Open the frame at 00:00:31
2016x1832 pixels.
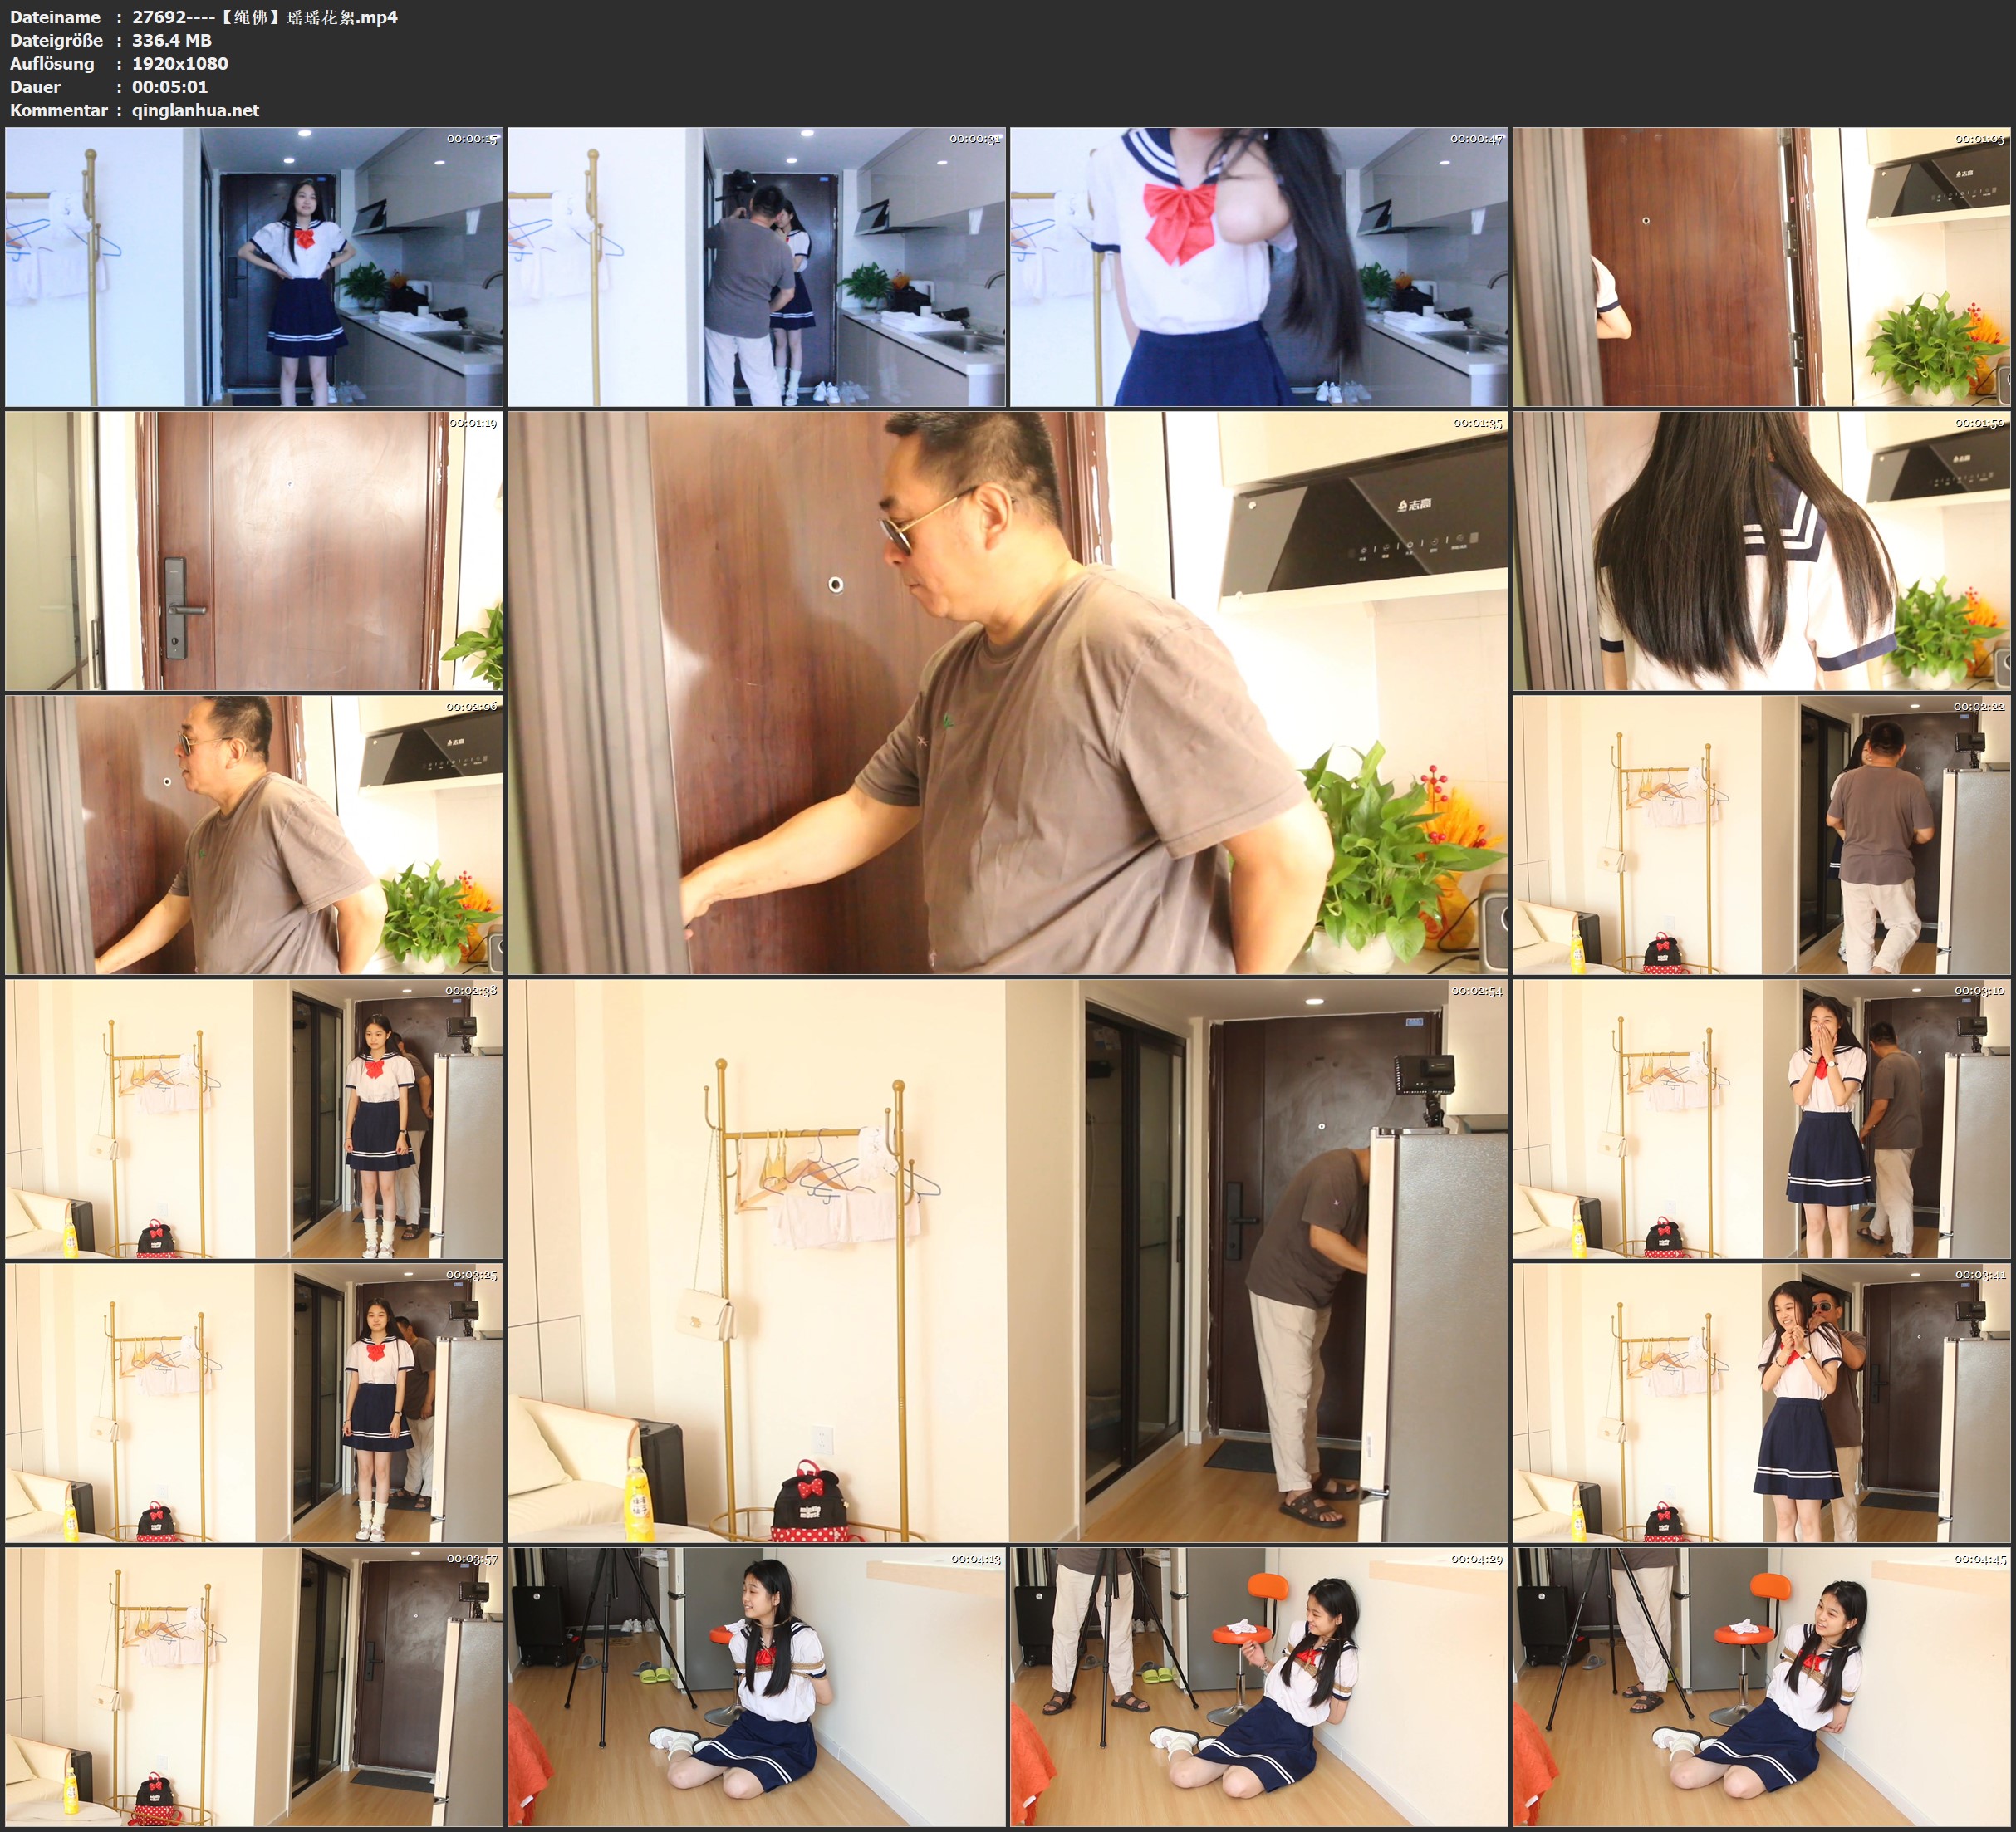(756, 267)
